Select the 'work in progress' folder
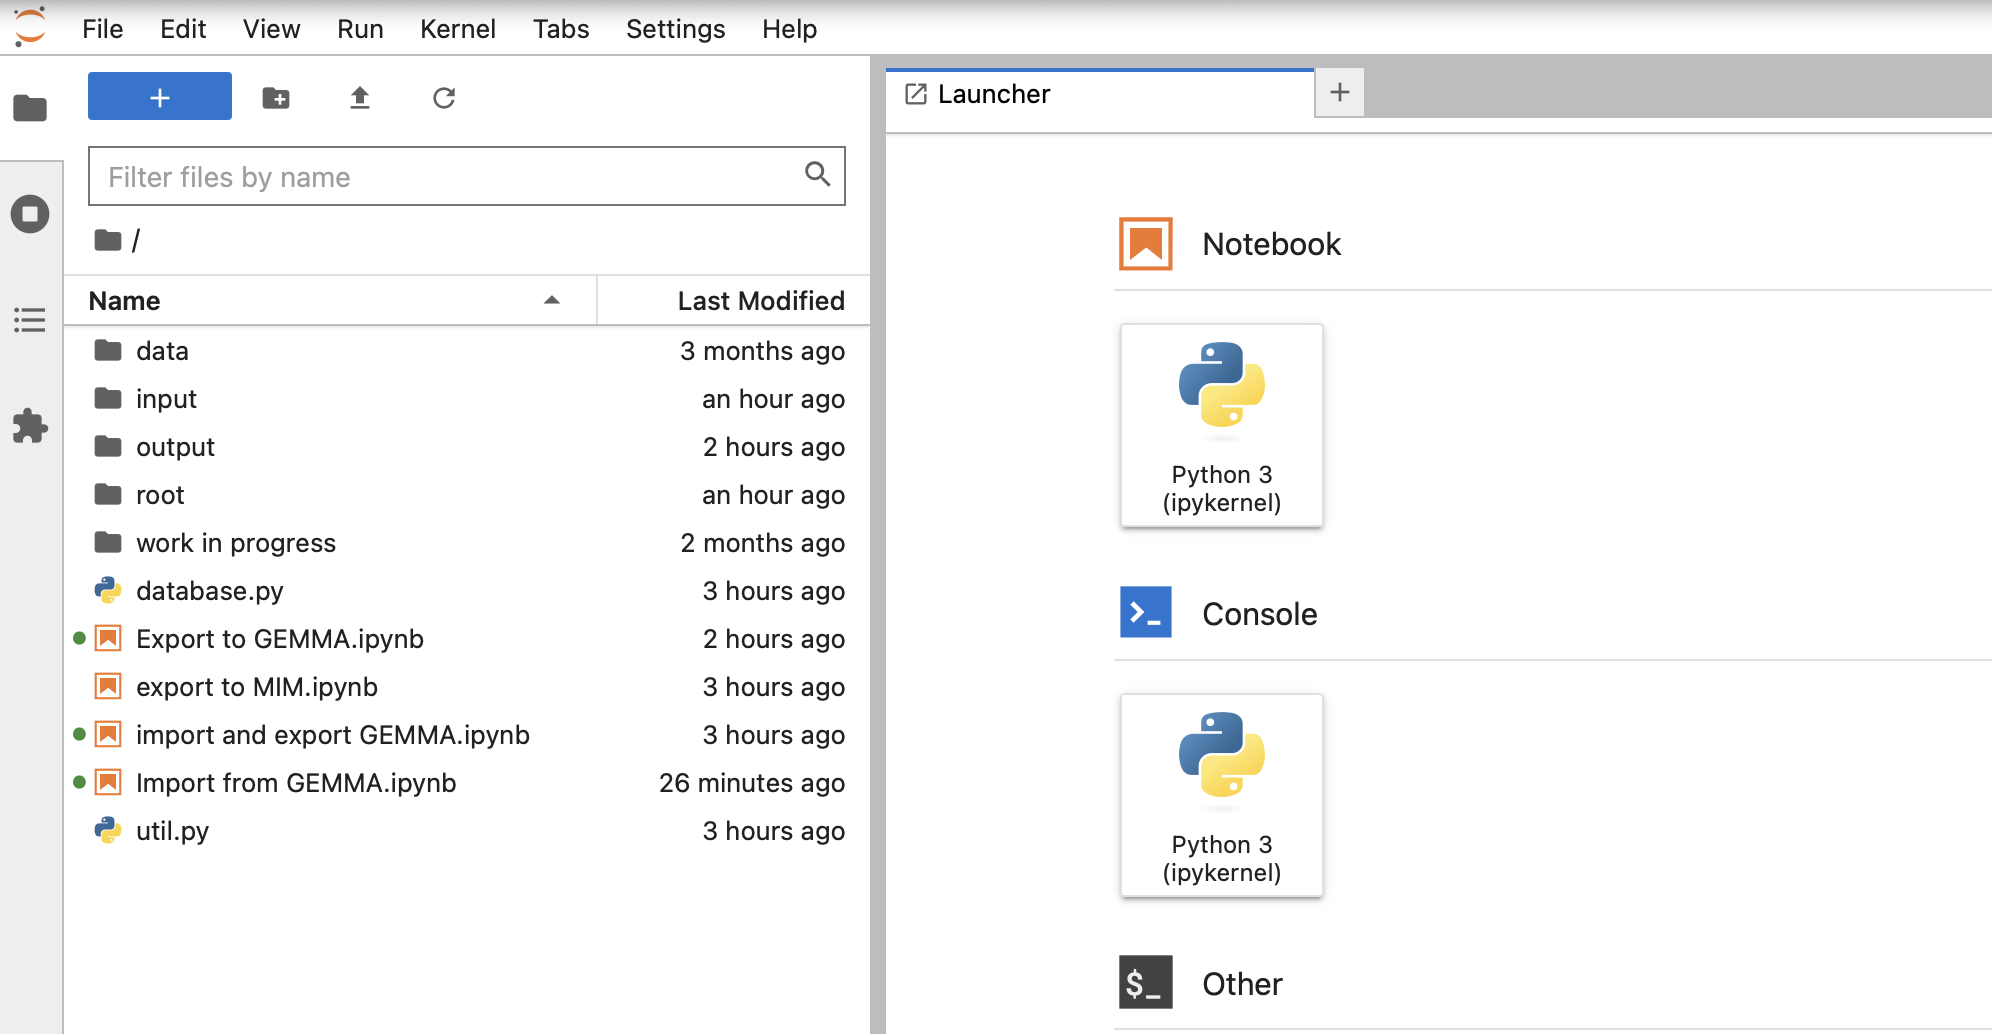The width and height of the screenshot is (1992, 1034). [236, 543]
